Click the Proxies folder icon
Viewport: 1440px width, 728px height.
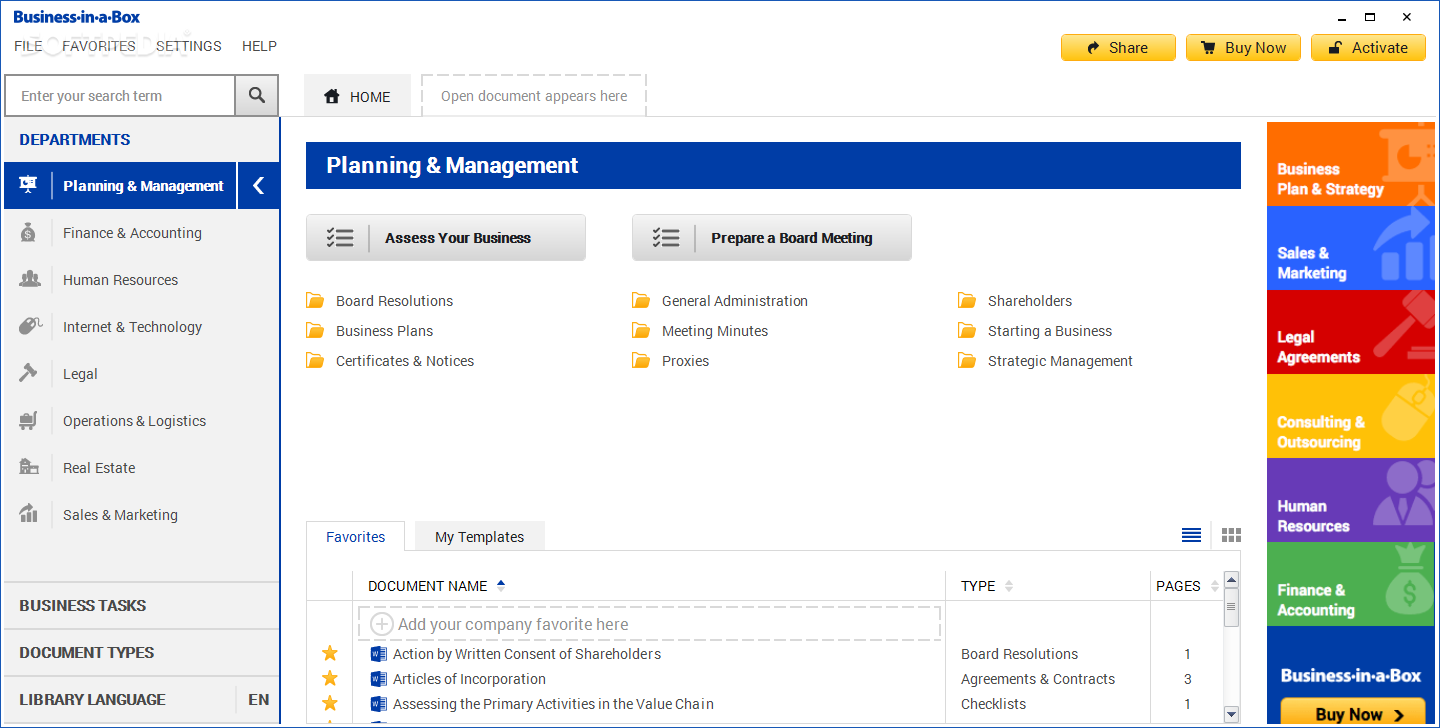coord(641,361)
